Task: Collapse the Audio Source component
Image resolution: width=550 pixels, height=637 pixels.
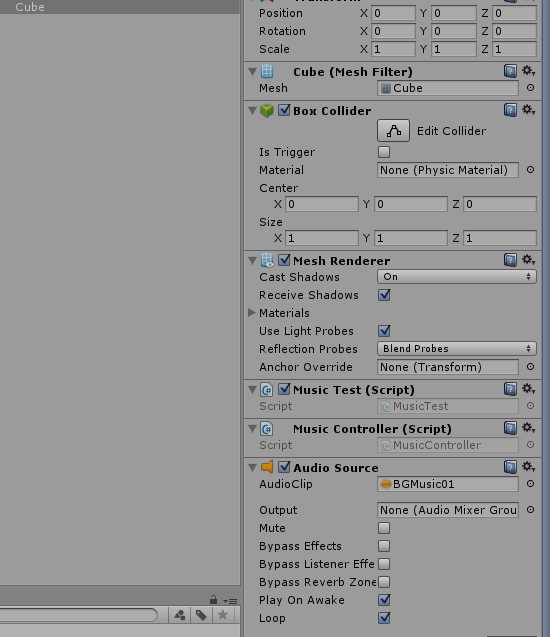Action: pyautogui.click(x=252, y=468)
